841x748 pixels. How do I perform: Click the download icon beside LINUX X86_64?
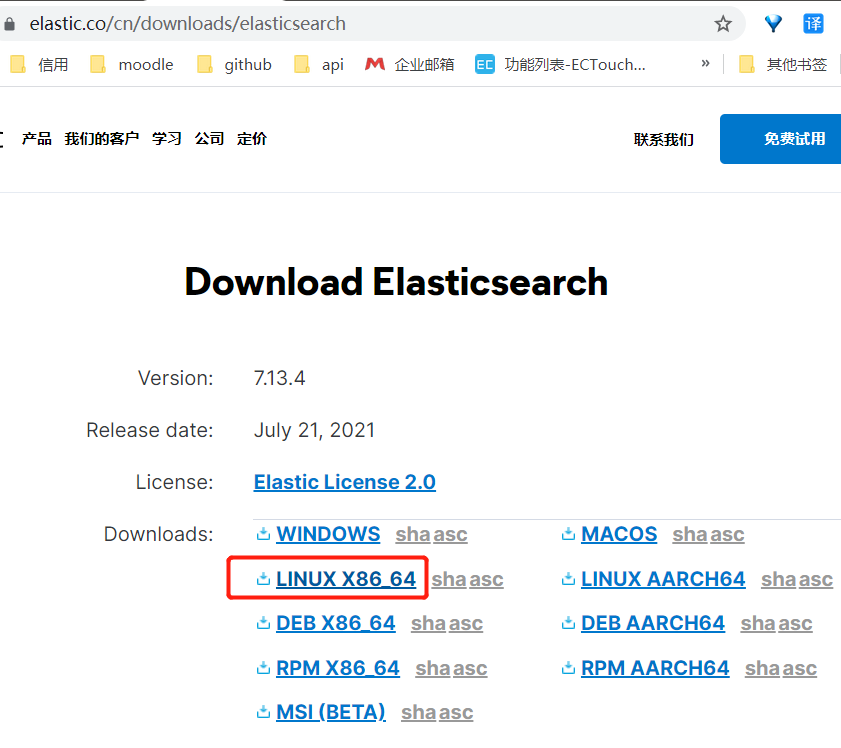pyautogui.click(x=263, y=579)
